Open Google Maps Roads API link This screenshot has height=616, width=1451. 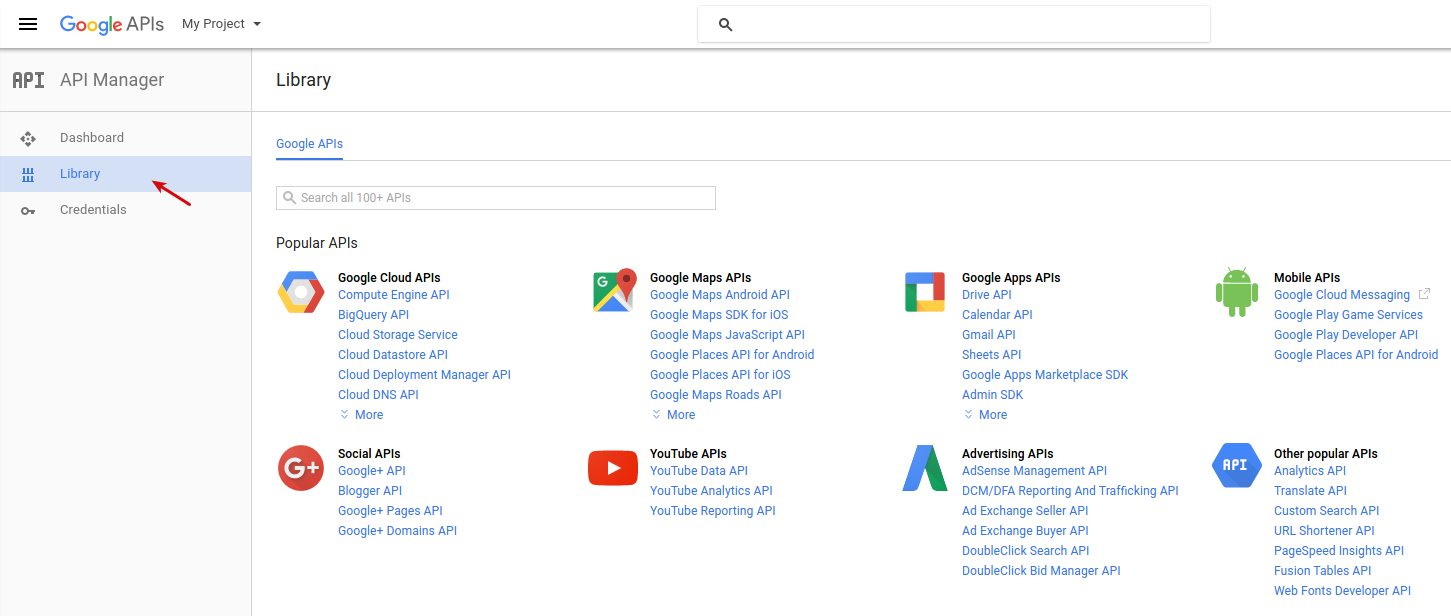tap(716, 395)
